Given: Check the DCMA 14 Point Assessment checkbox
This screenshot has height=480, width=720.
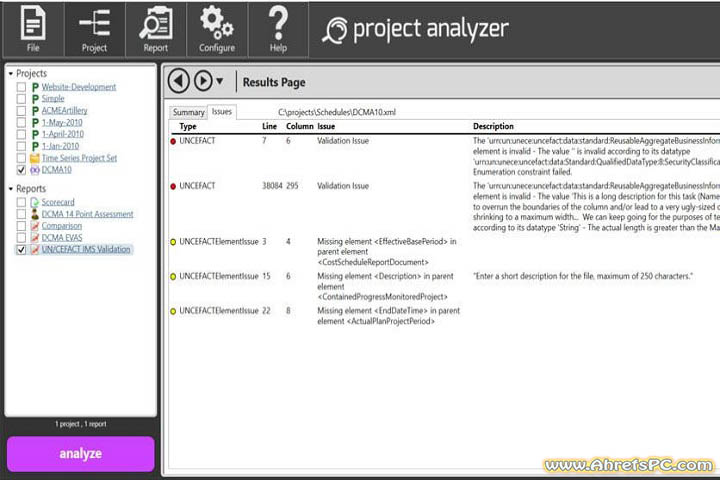Looking at the screenshot, I should click(x=21, y=214).
